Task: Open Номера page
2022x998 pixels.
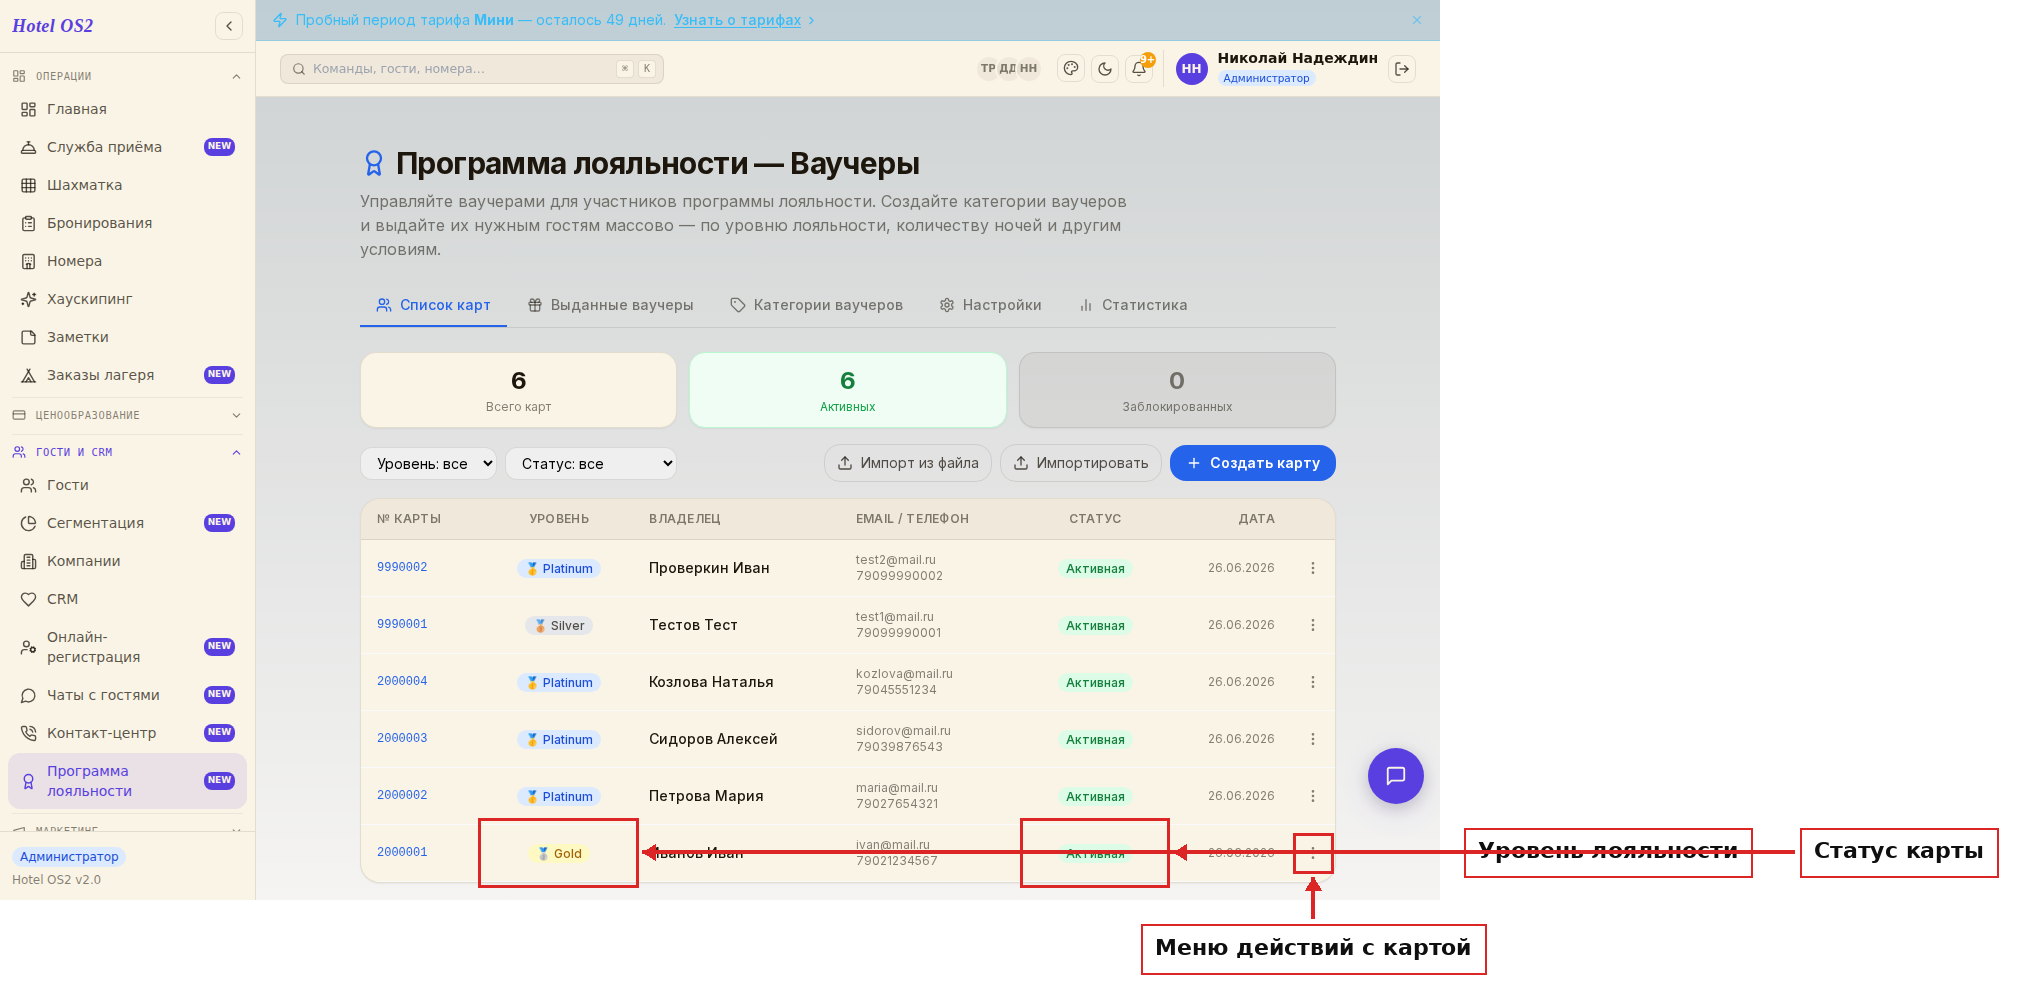Action: coord(127,261)
